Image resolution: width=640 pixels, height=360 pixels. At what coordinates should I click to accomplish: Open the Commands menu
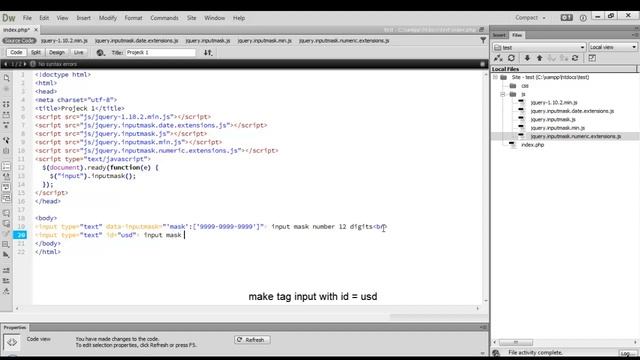tap(164, 18)
